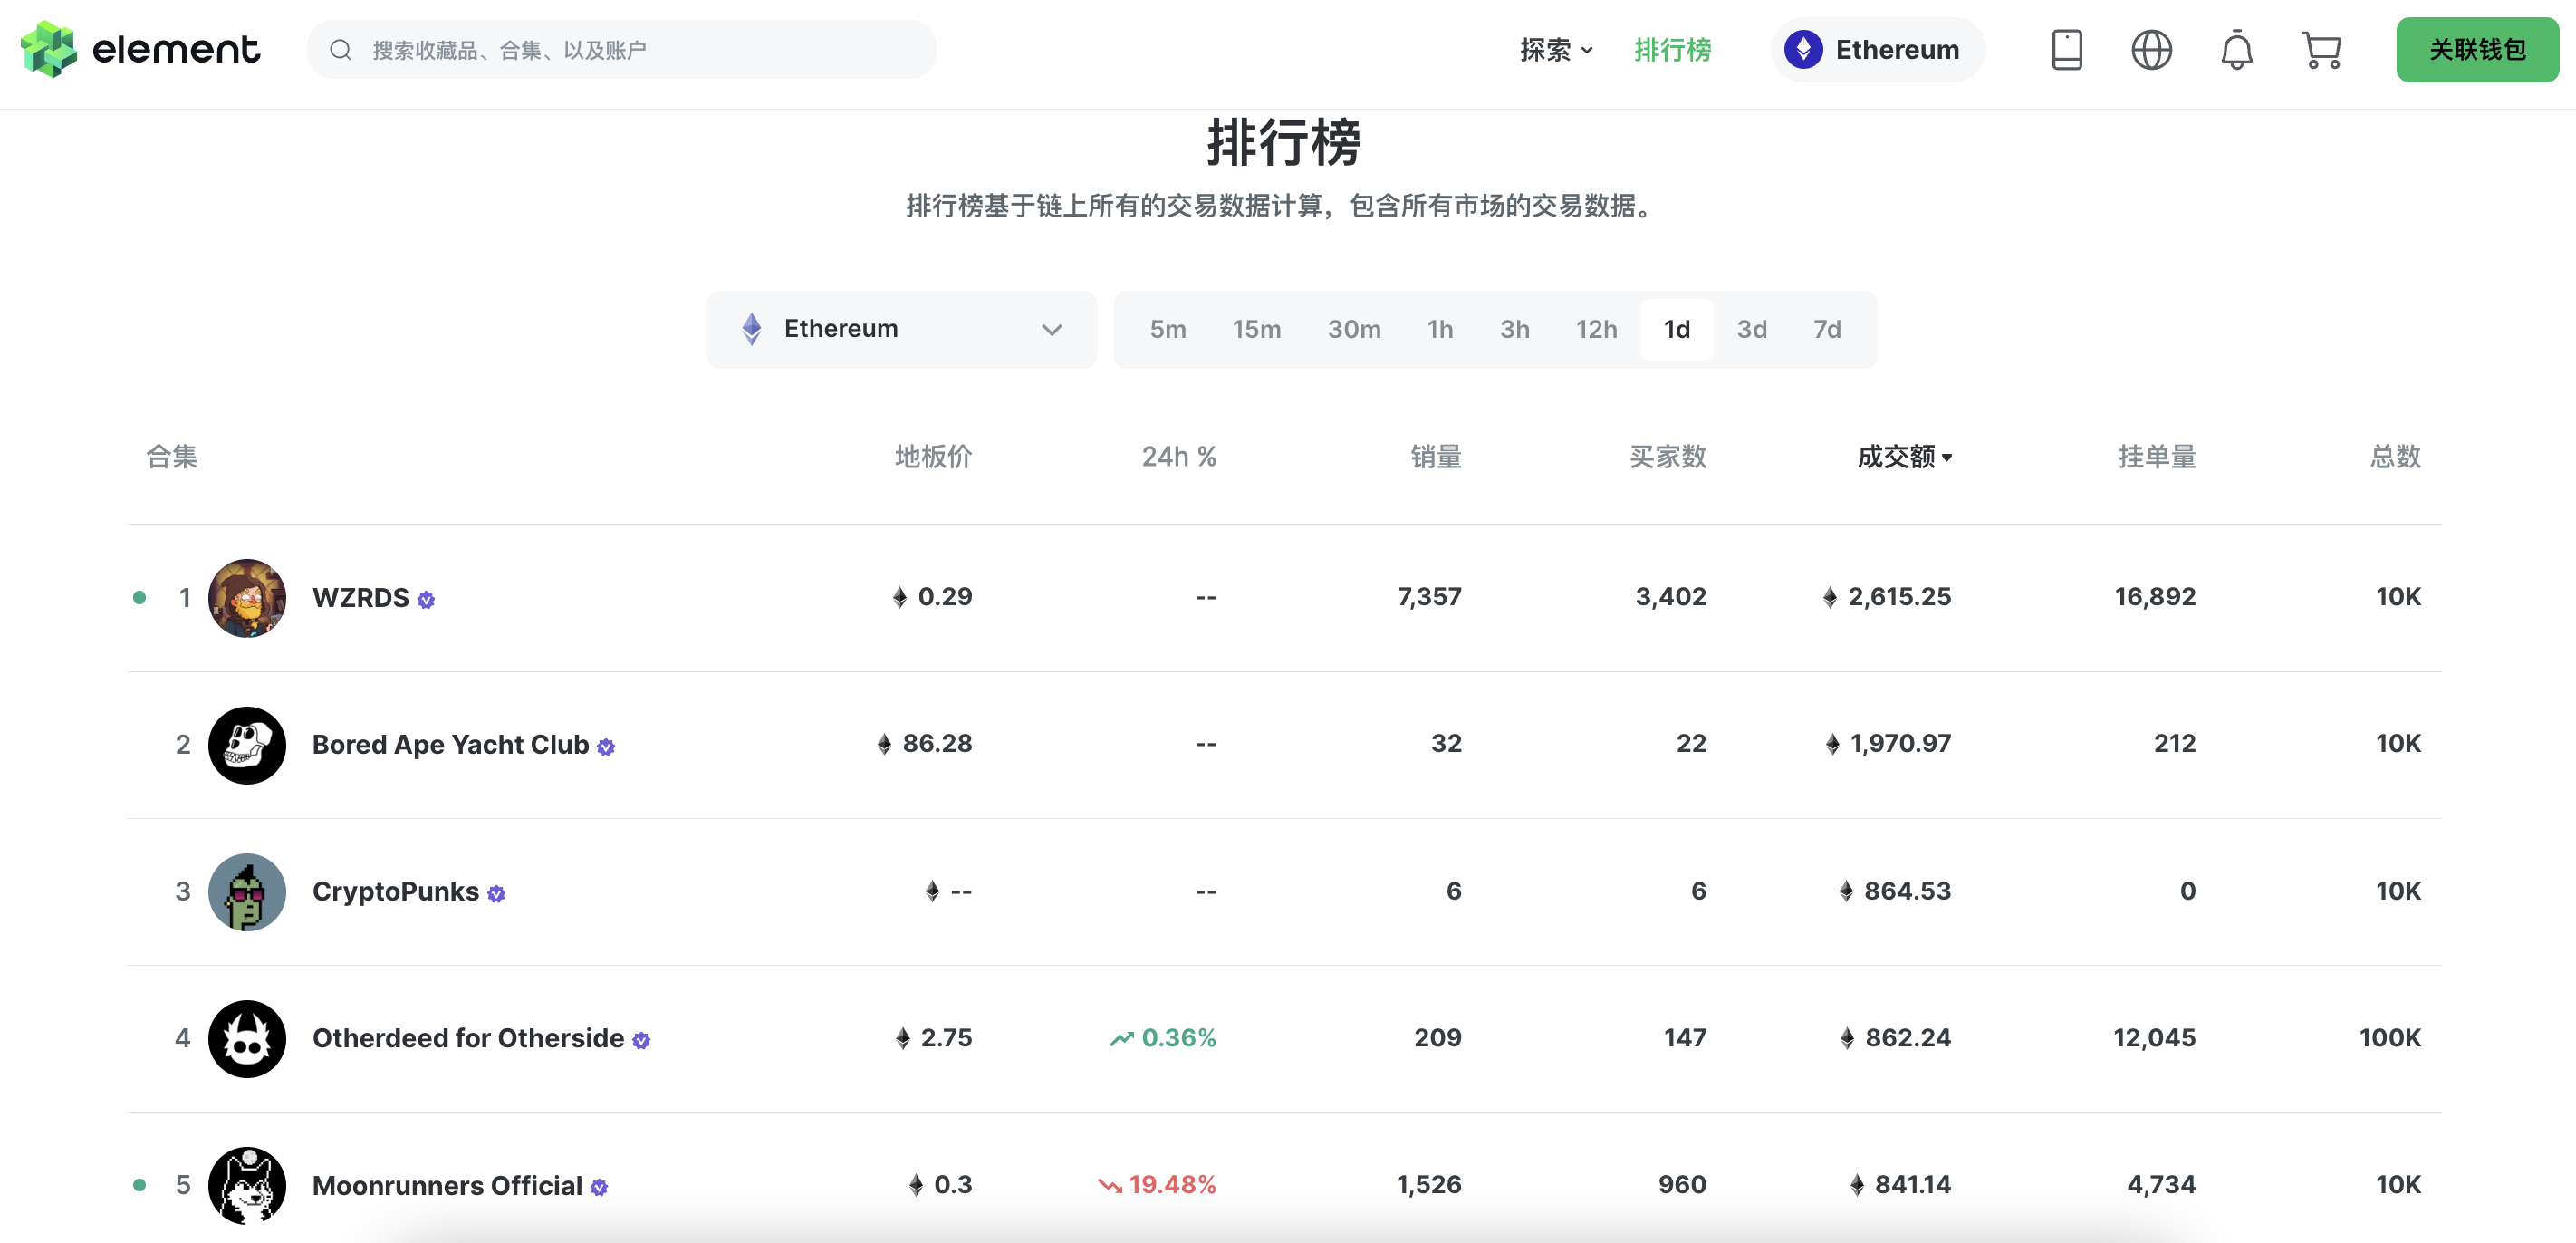The height and width of the screenshot is (1243, 2576).
Task: Open the CryptoPunks collection link
Action: pyautogui.click(x=395, y=892)
